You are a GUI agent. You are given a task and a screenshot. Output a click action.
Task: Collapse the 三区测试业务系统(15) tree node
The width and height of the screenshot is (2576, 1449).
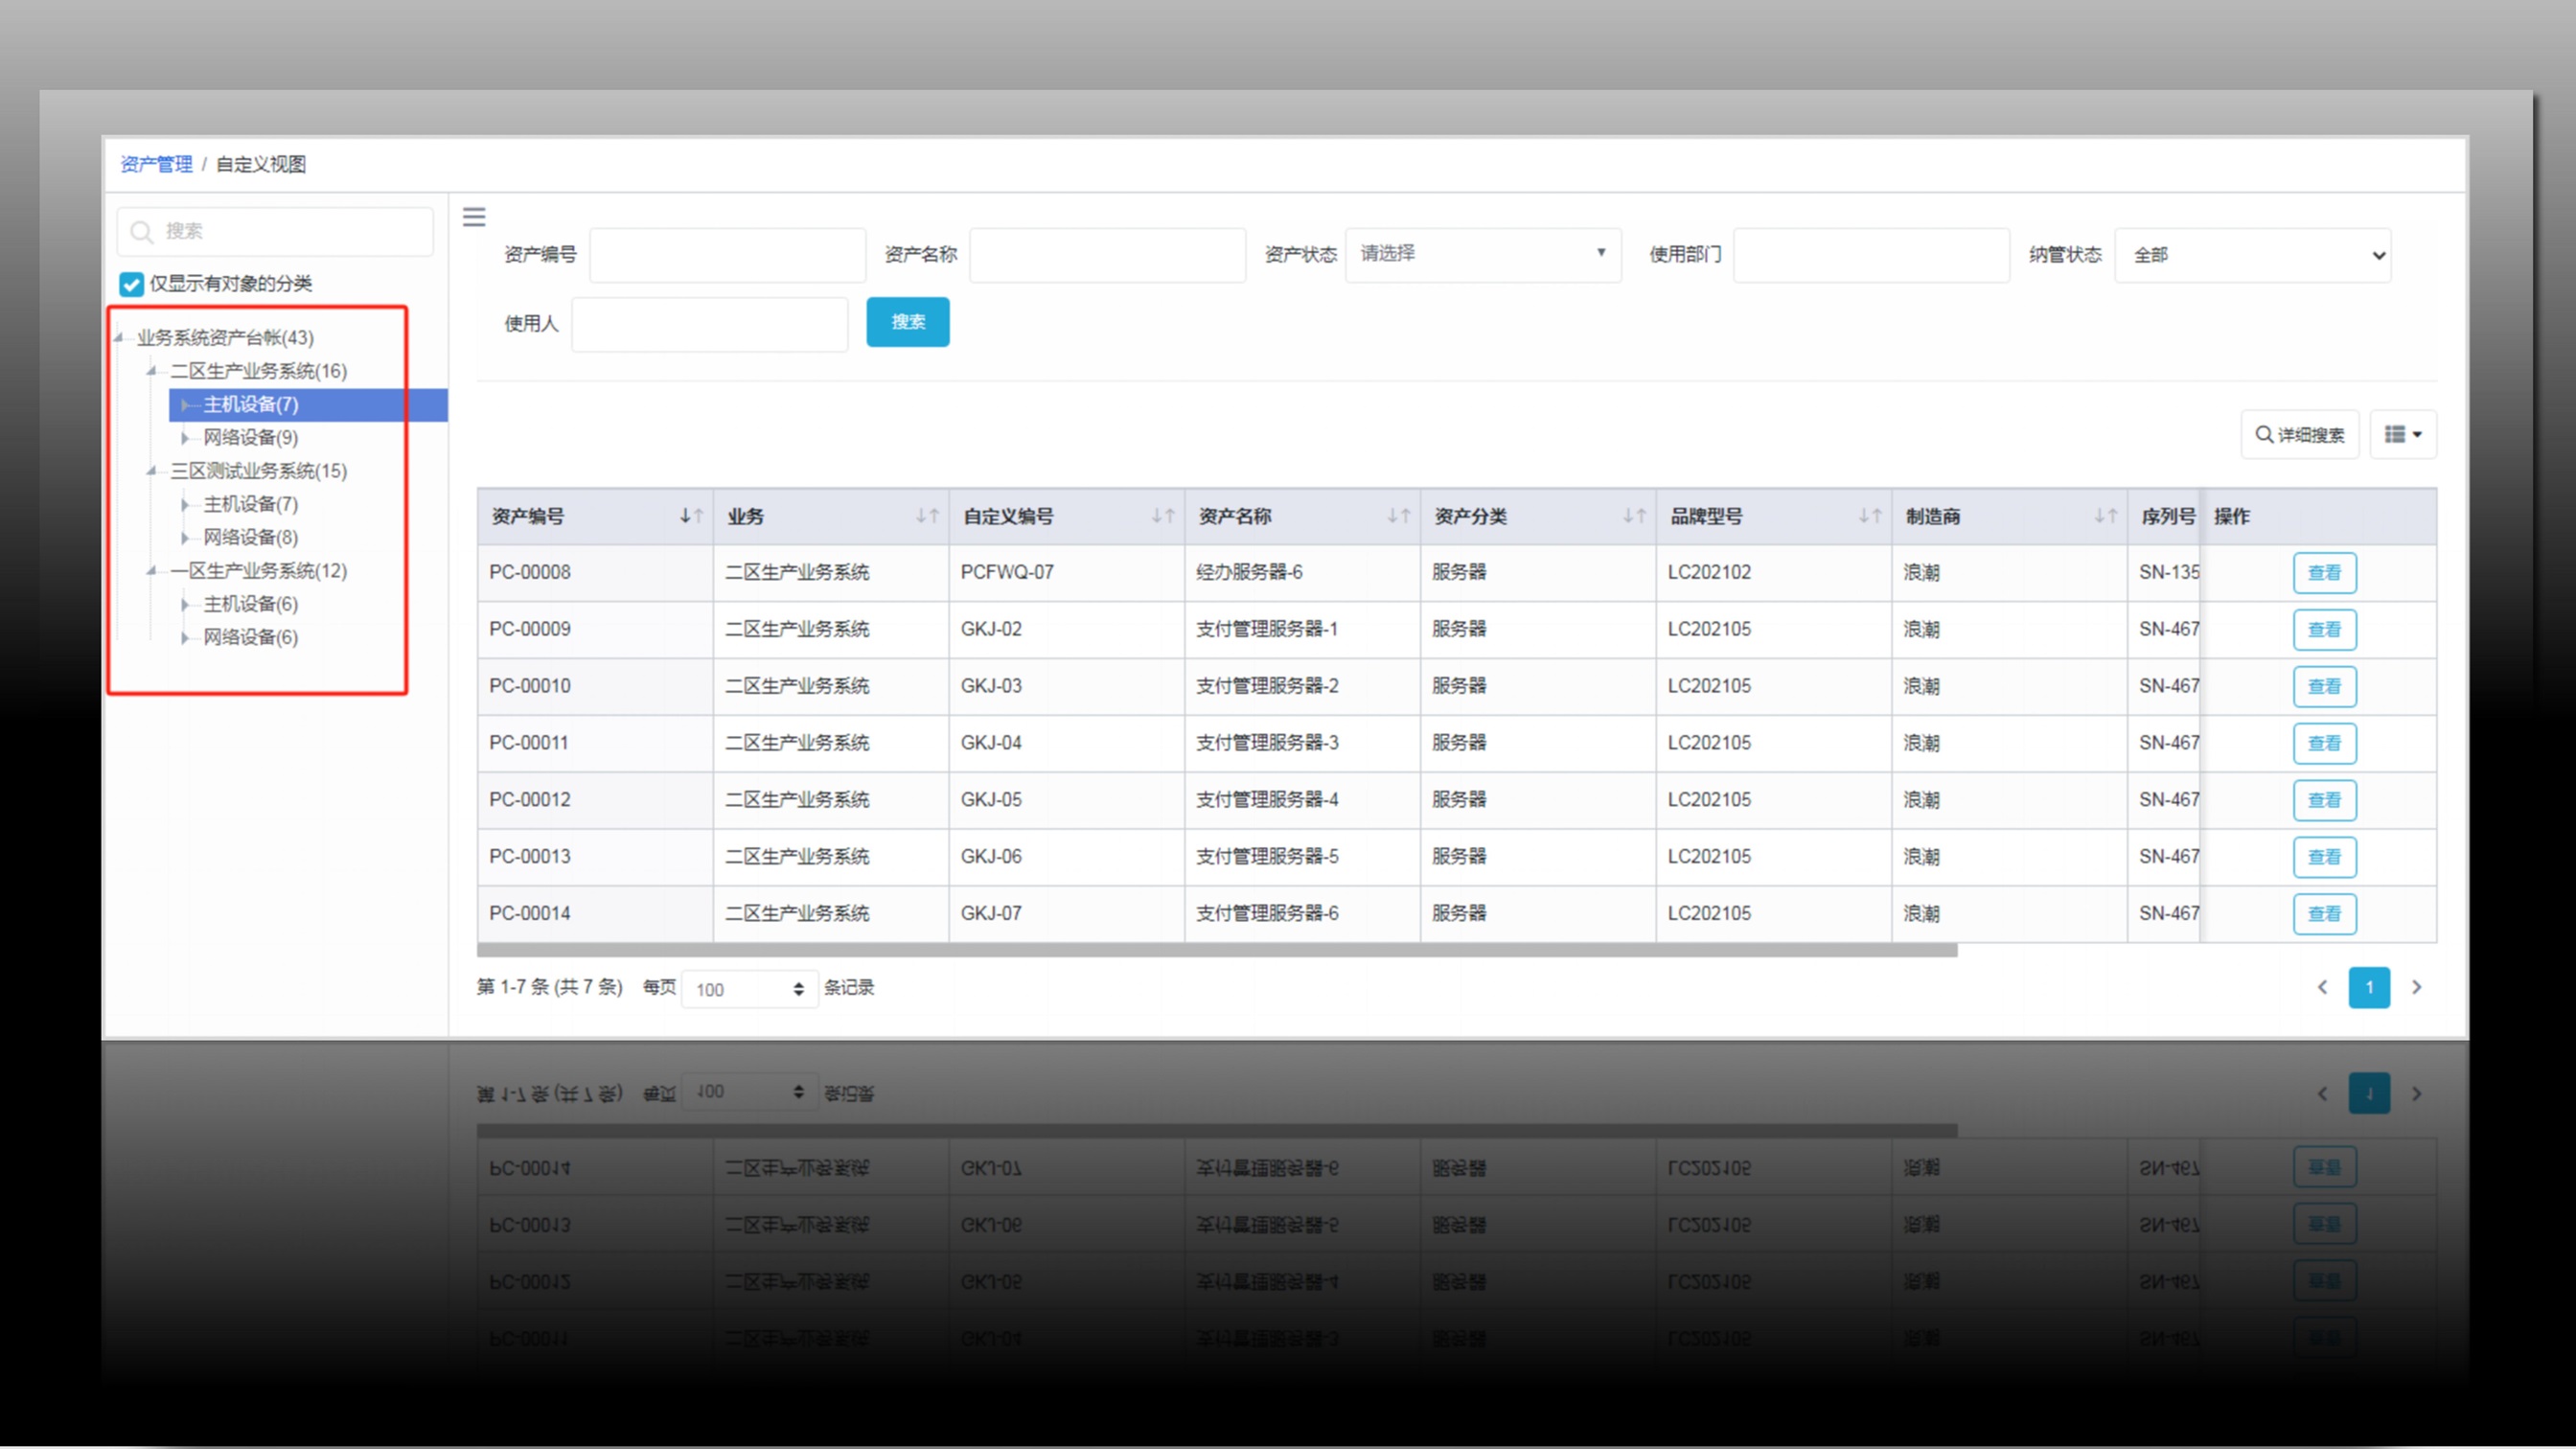152,471
